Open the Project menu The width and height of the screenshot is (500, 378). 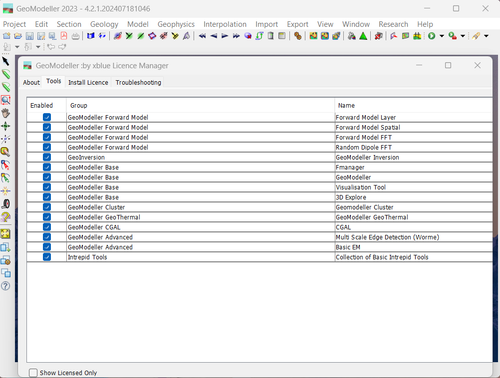(x=14, y=24)
